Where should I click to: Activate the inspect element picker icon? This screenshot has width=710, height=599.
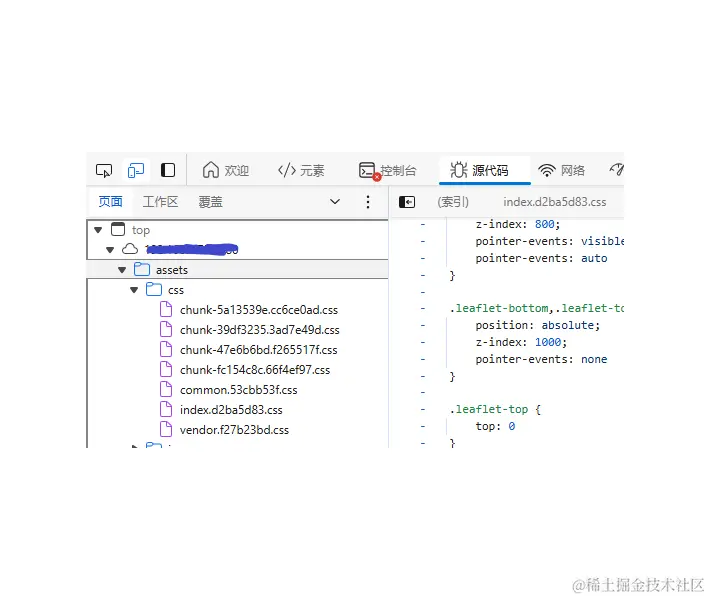point(104,171)
